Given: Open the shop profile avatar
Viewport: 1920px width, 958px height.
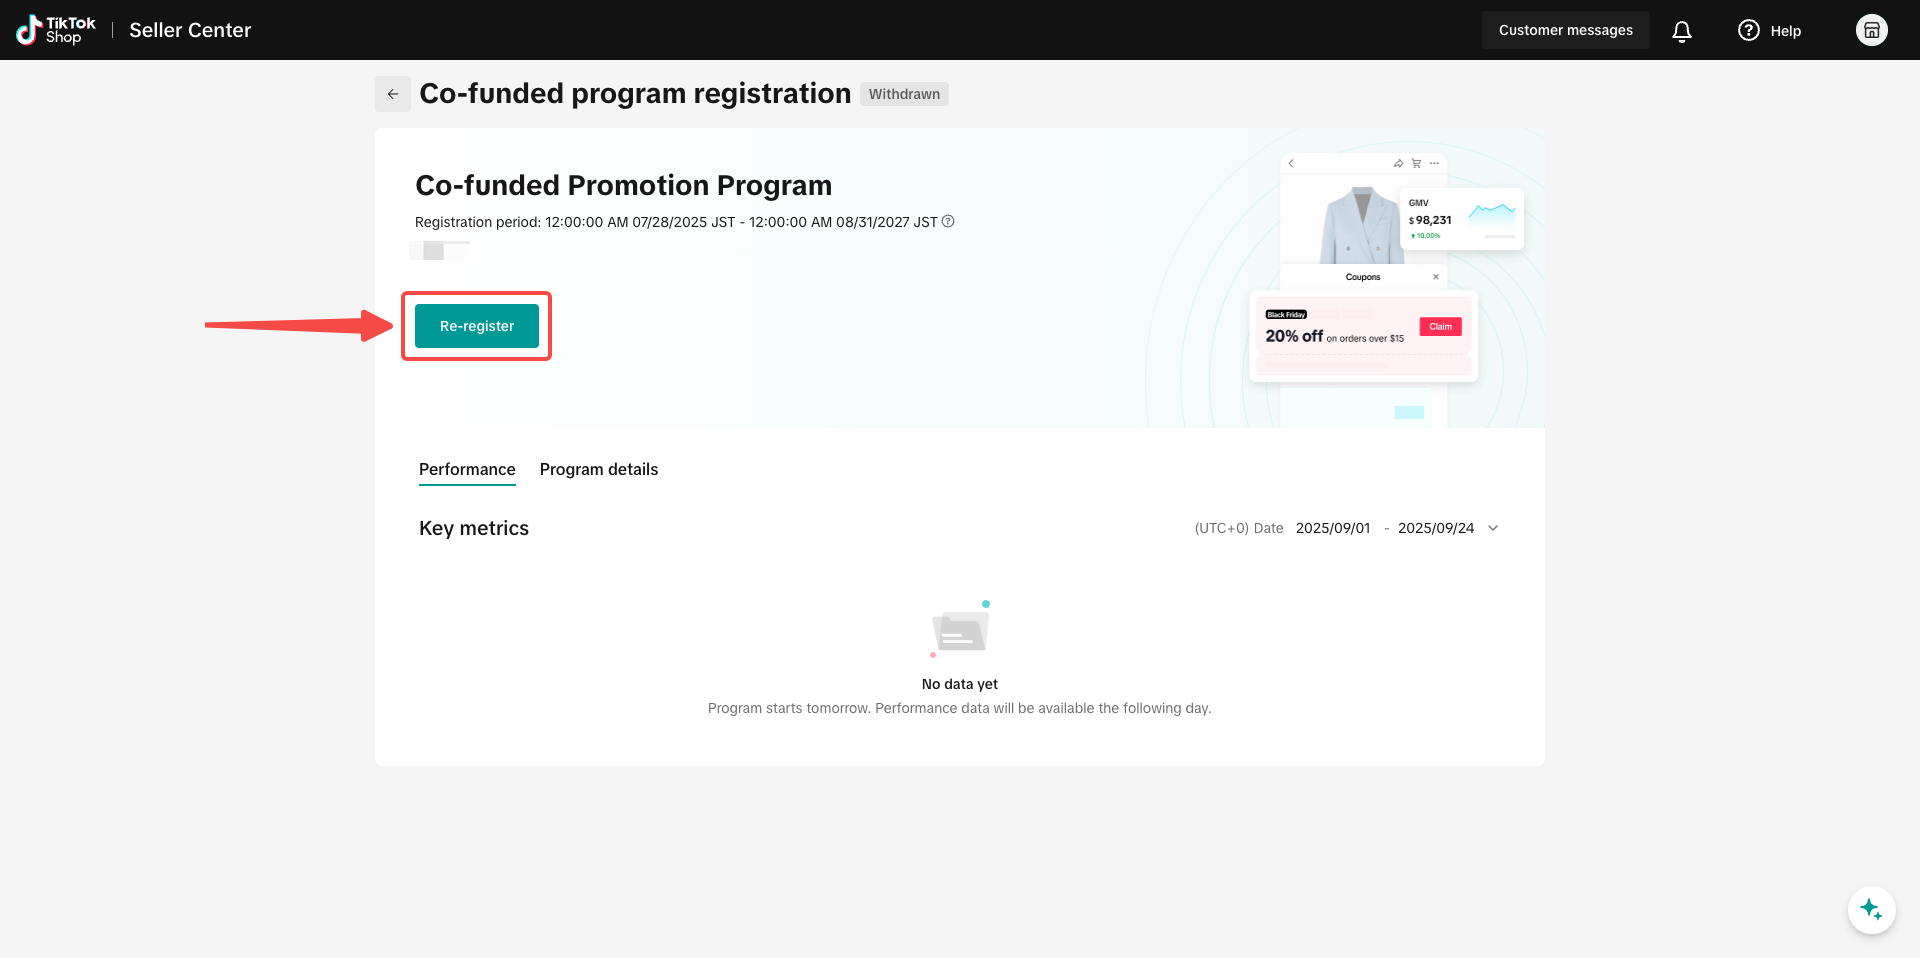Looking at the screenshot, I should pyautogui.click(x=1872, y=30).
